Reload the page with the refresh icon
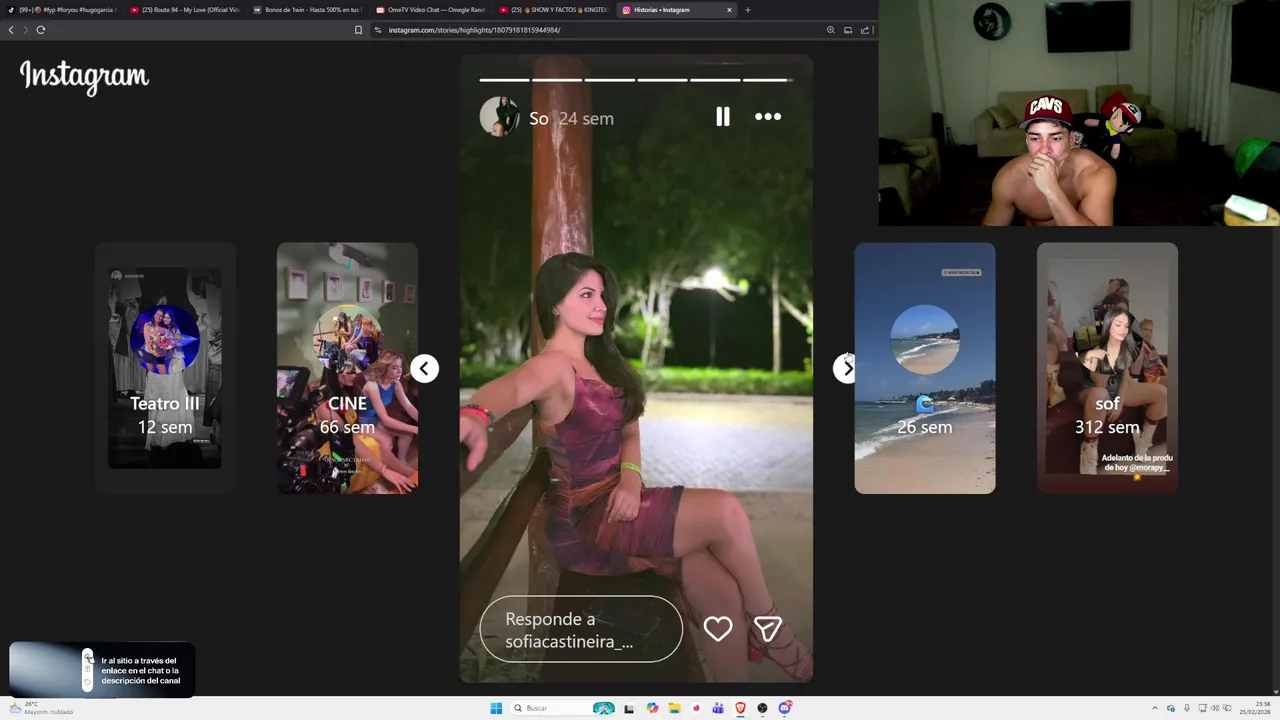This screenshot has height=720, width=1280. point(41,30)
